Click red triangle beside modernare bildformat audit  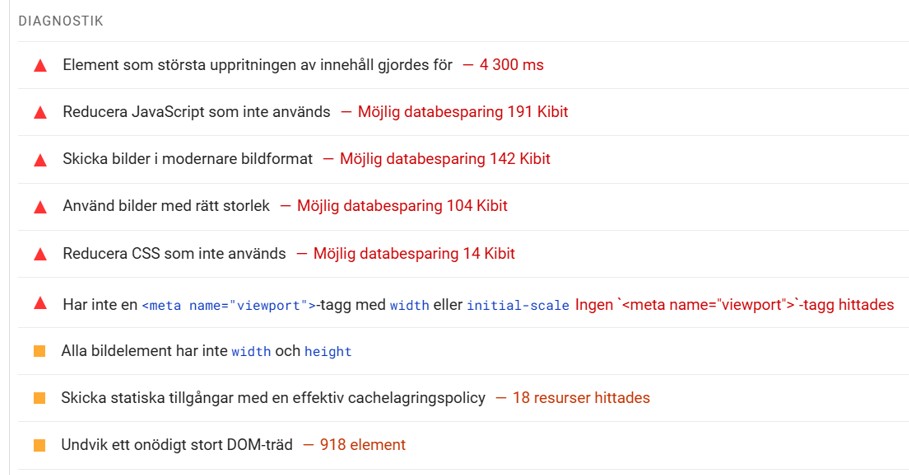pyautogui.click(x=40, y=159)
